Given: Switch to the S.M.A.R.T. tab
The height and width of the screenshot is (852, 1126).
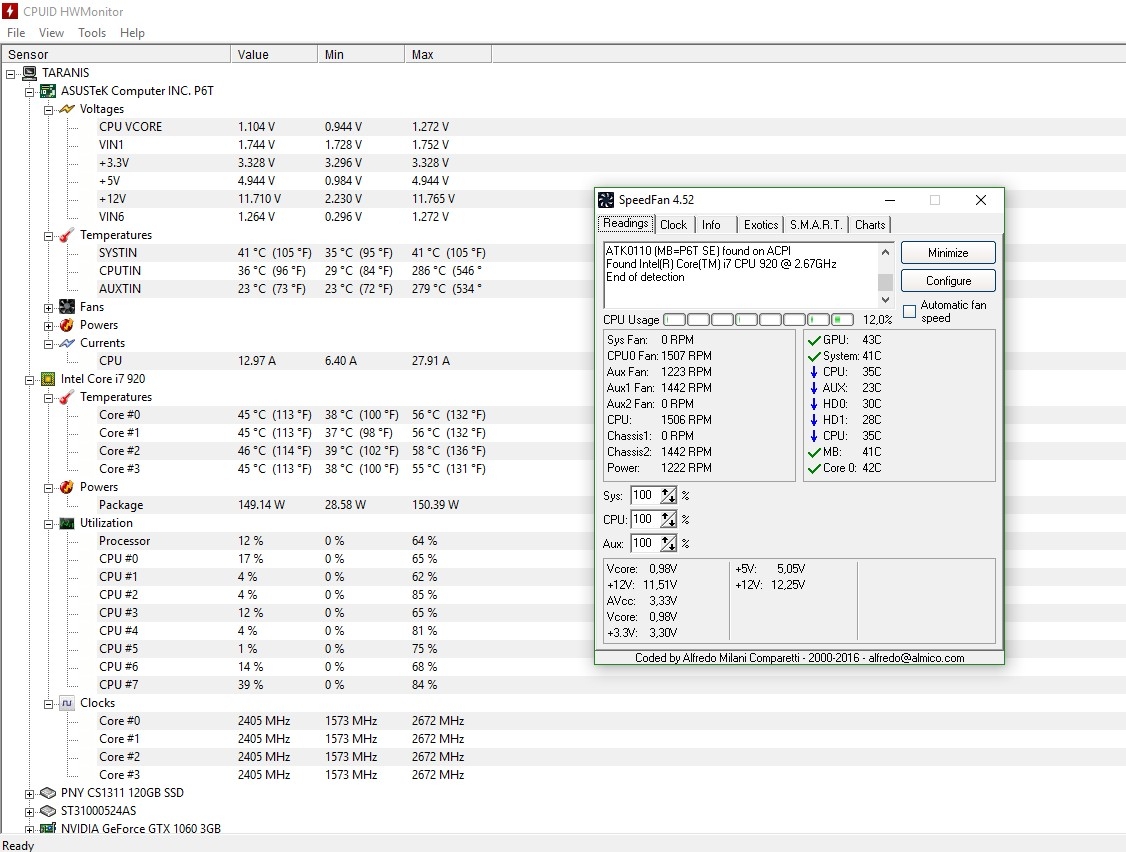Looking at the screenshot, I should tap(816, 225).
